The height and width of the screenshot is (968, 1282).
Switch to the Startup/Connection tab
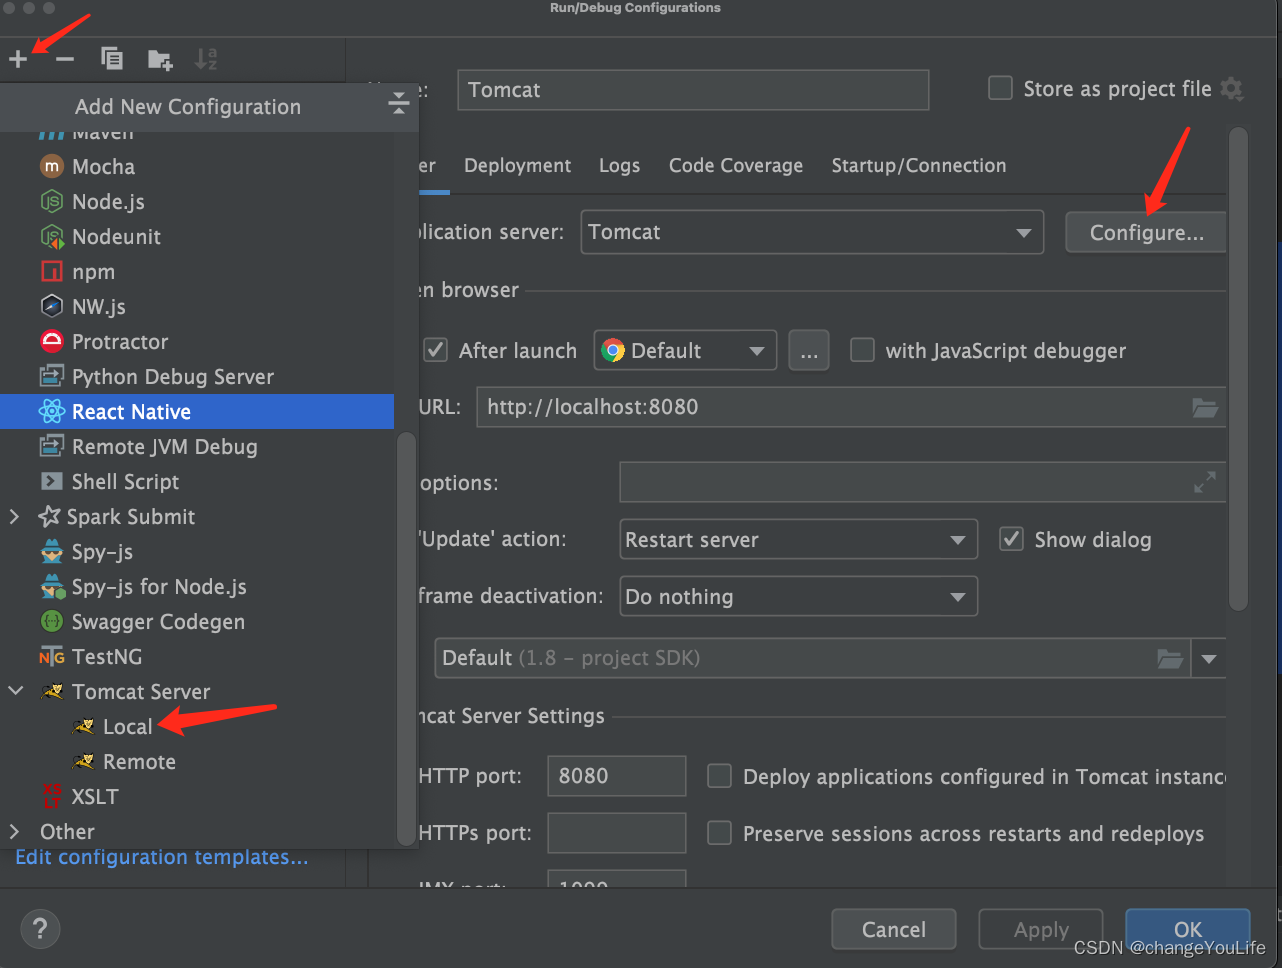pyautogui.click(x=919, y=165)
